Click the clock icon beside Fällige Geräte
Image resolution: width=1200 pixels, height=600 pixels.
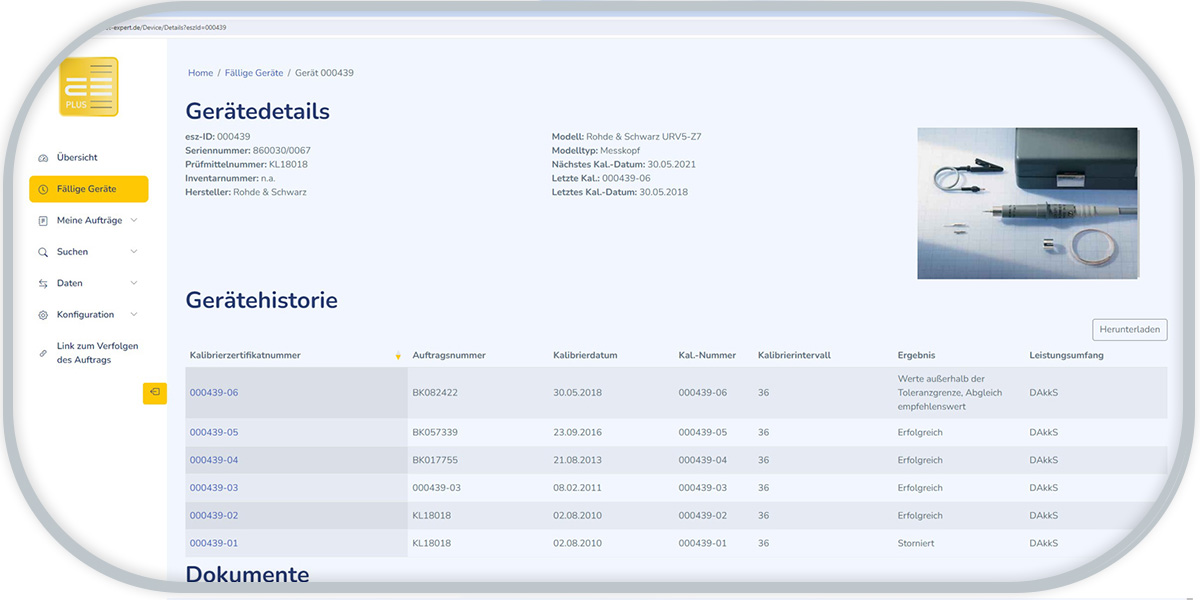43,189
